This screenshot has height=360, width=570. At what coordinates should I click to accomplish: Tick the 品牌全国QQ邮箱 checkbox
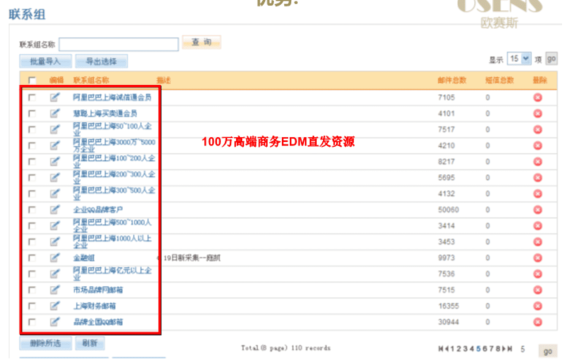tap(32, 322)
